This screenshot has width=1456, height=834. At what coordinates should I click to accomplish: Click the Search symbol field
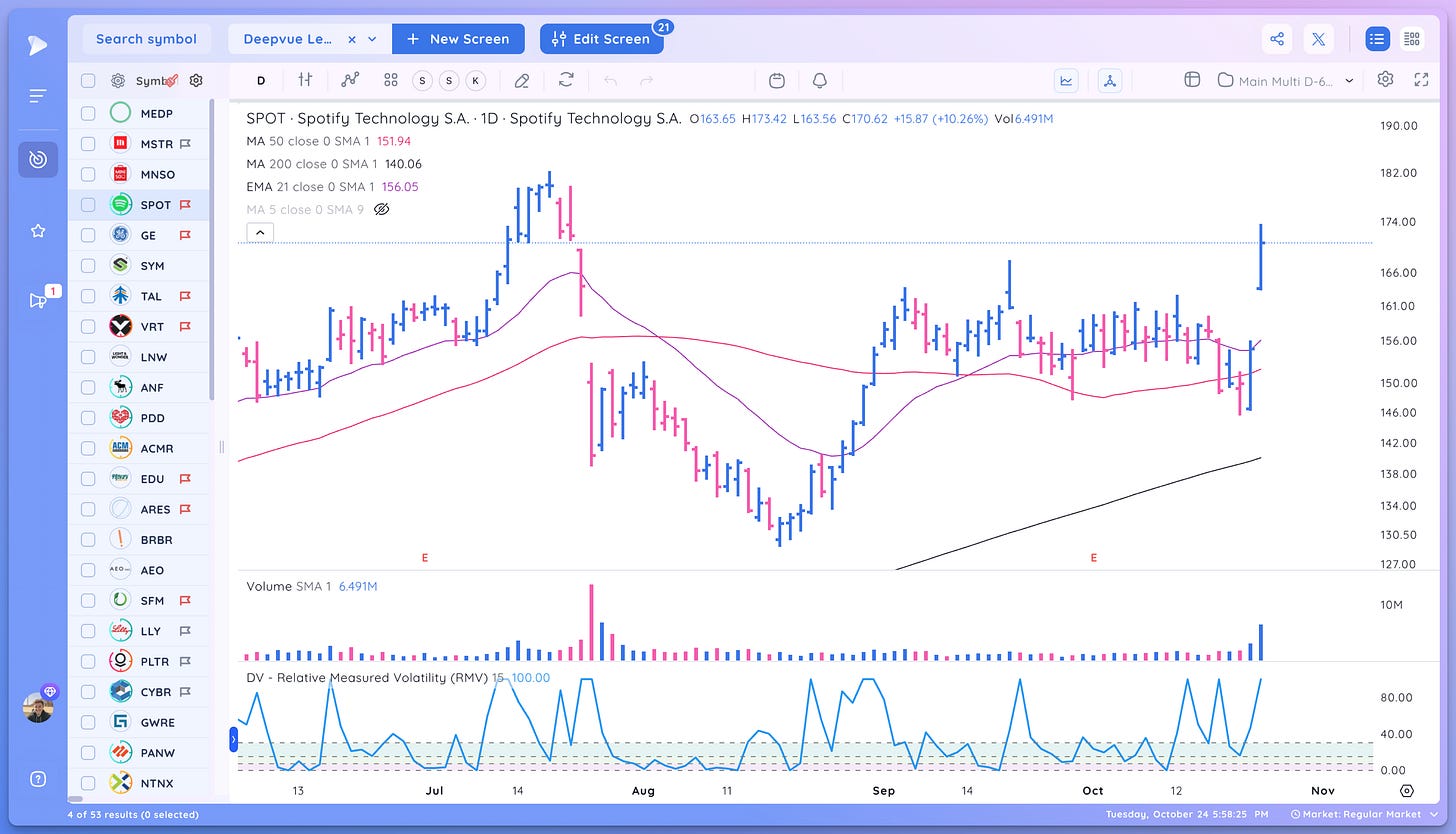click(146, 39)
